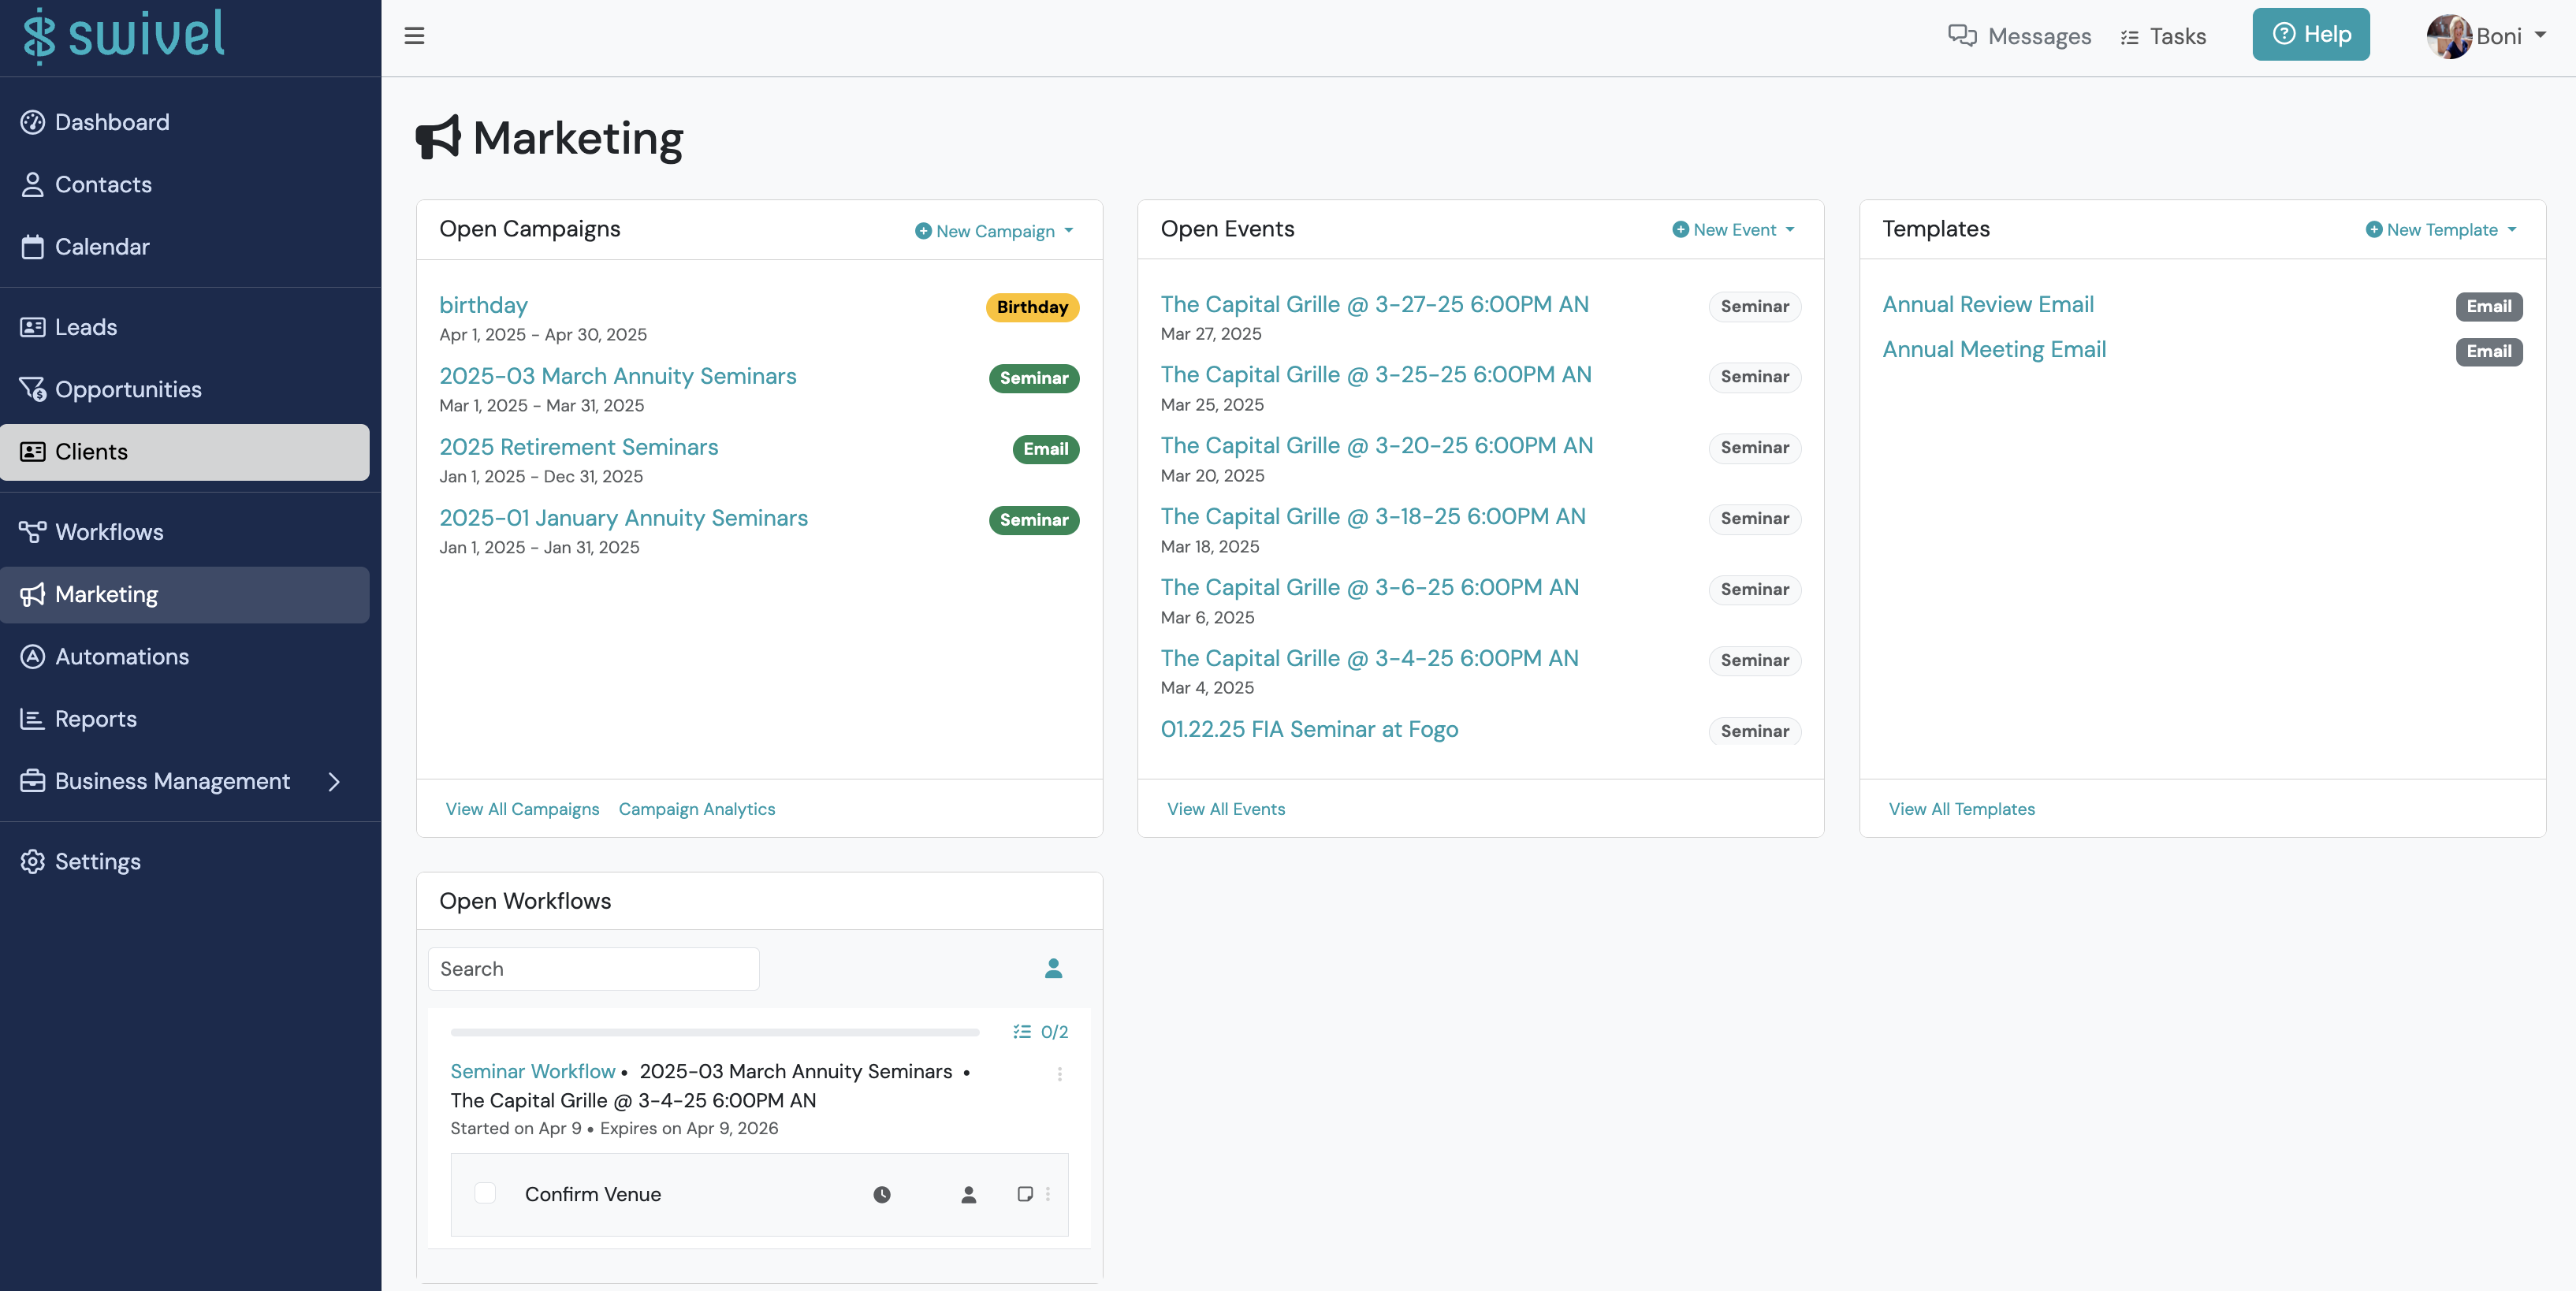This screenshot has width=2576, height=1291.
Task: Open the workflow checklist icon showing 0/2
Action: tap(1022, 1031)
